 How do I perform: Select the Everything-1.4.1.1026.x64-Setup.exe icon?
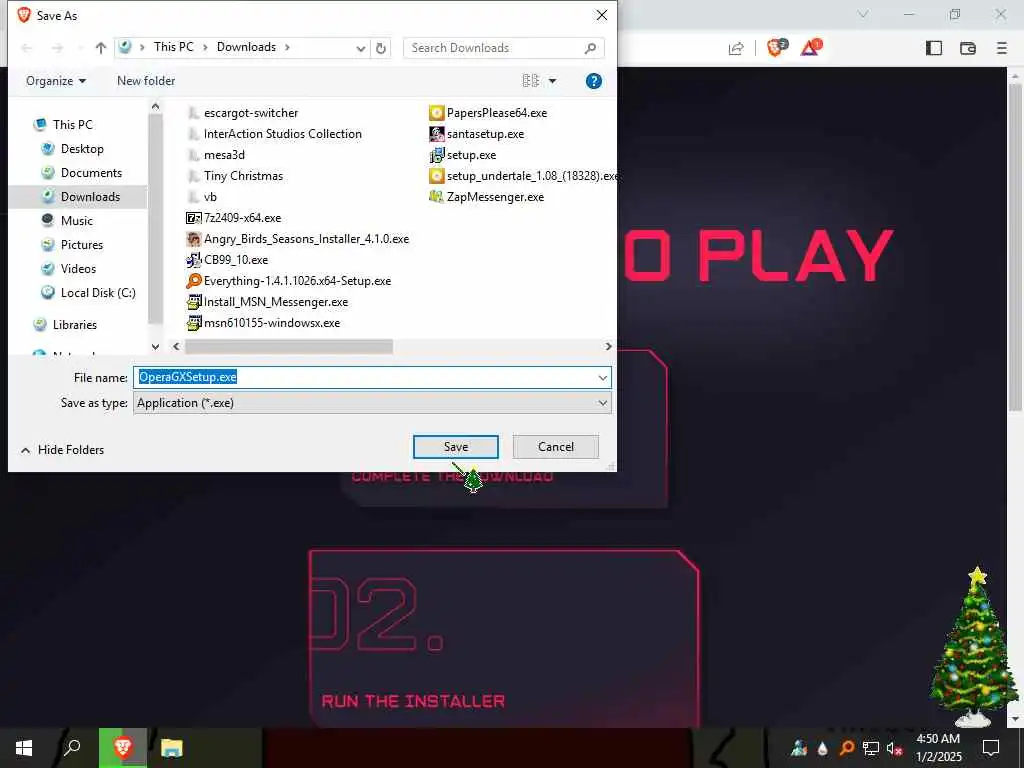(193, 281)
